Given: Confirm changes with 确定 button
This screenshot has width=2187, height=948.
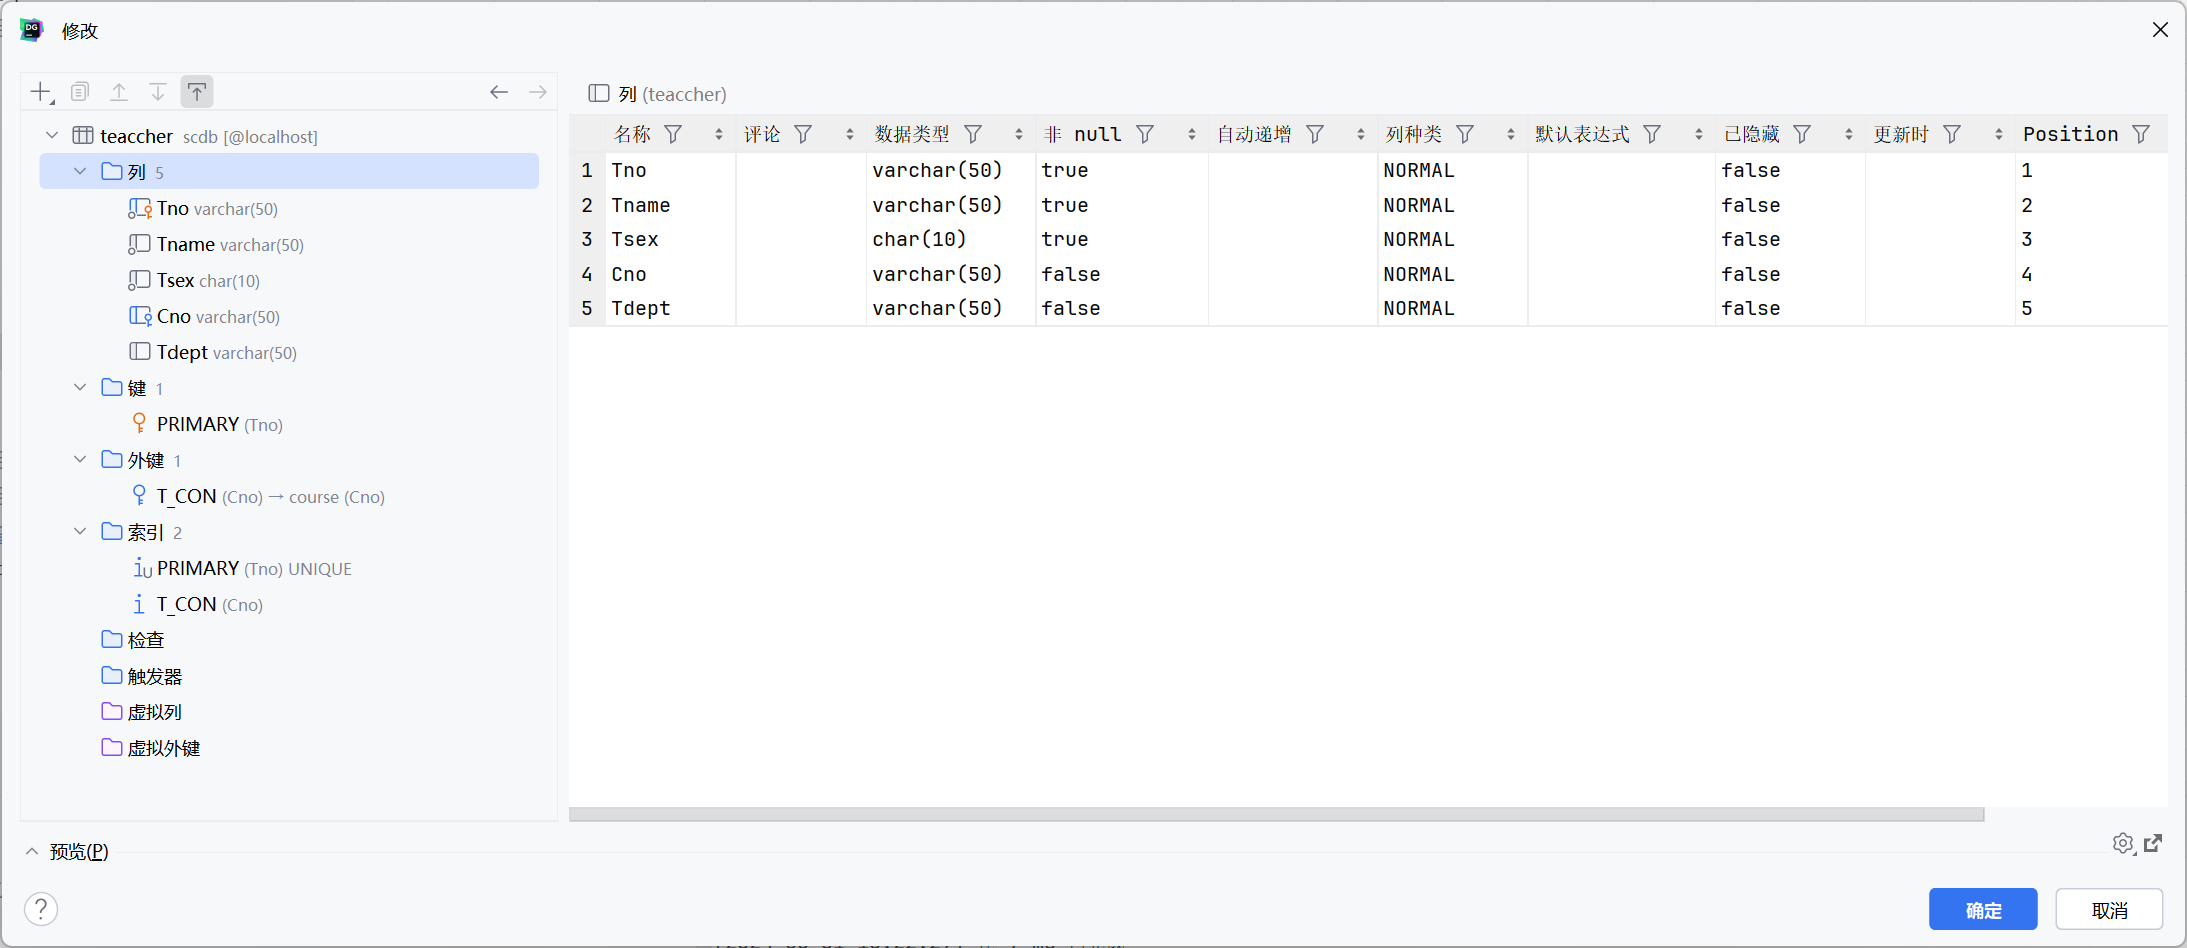Looking at the screenshot, I should pyautogui.click(x=1983, y=909).
